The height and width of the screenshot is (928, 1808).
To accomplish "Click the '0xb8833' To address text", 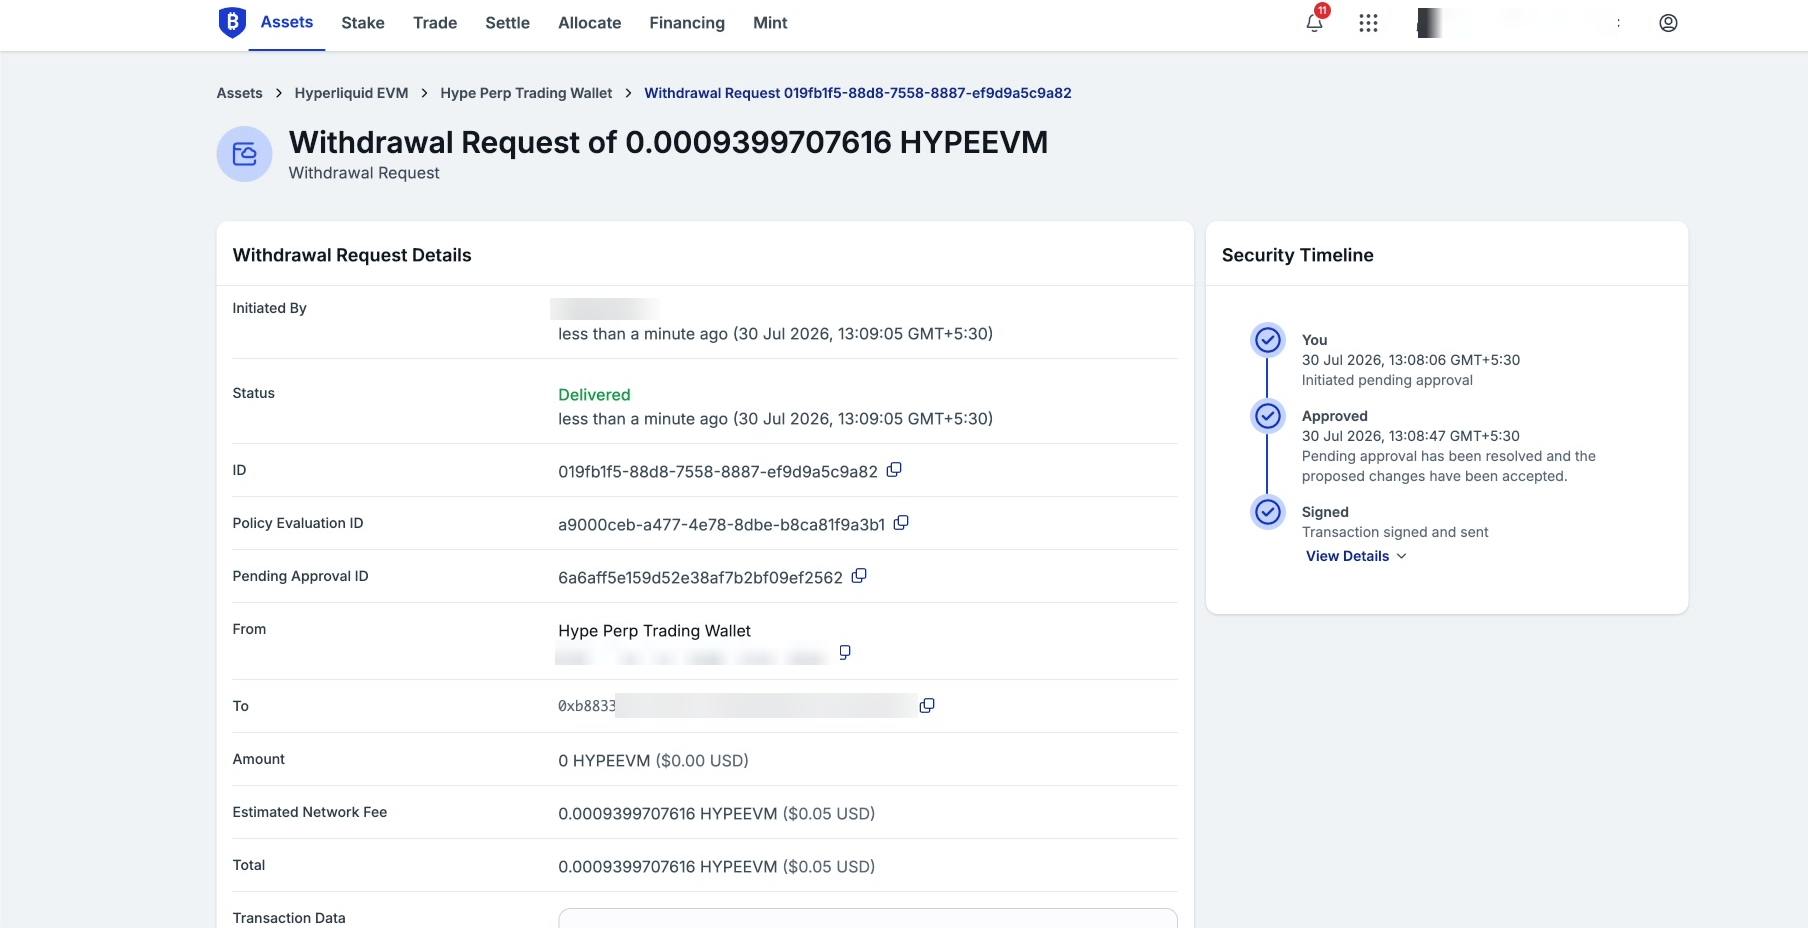I will tap(586, 706).
